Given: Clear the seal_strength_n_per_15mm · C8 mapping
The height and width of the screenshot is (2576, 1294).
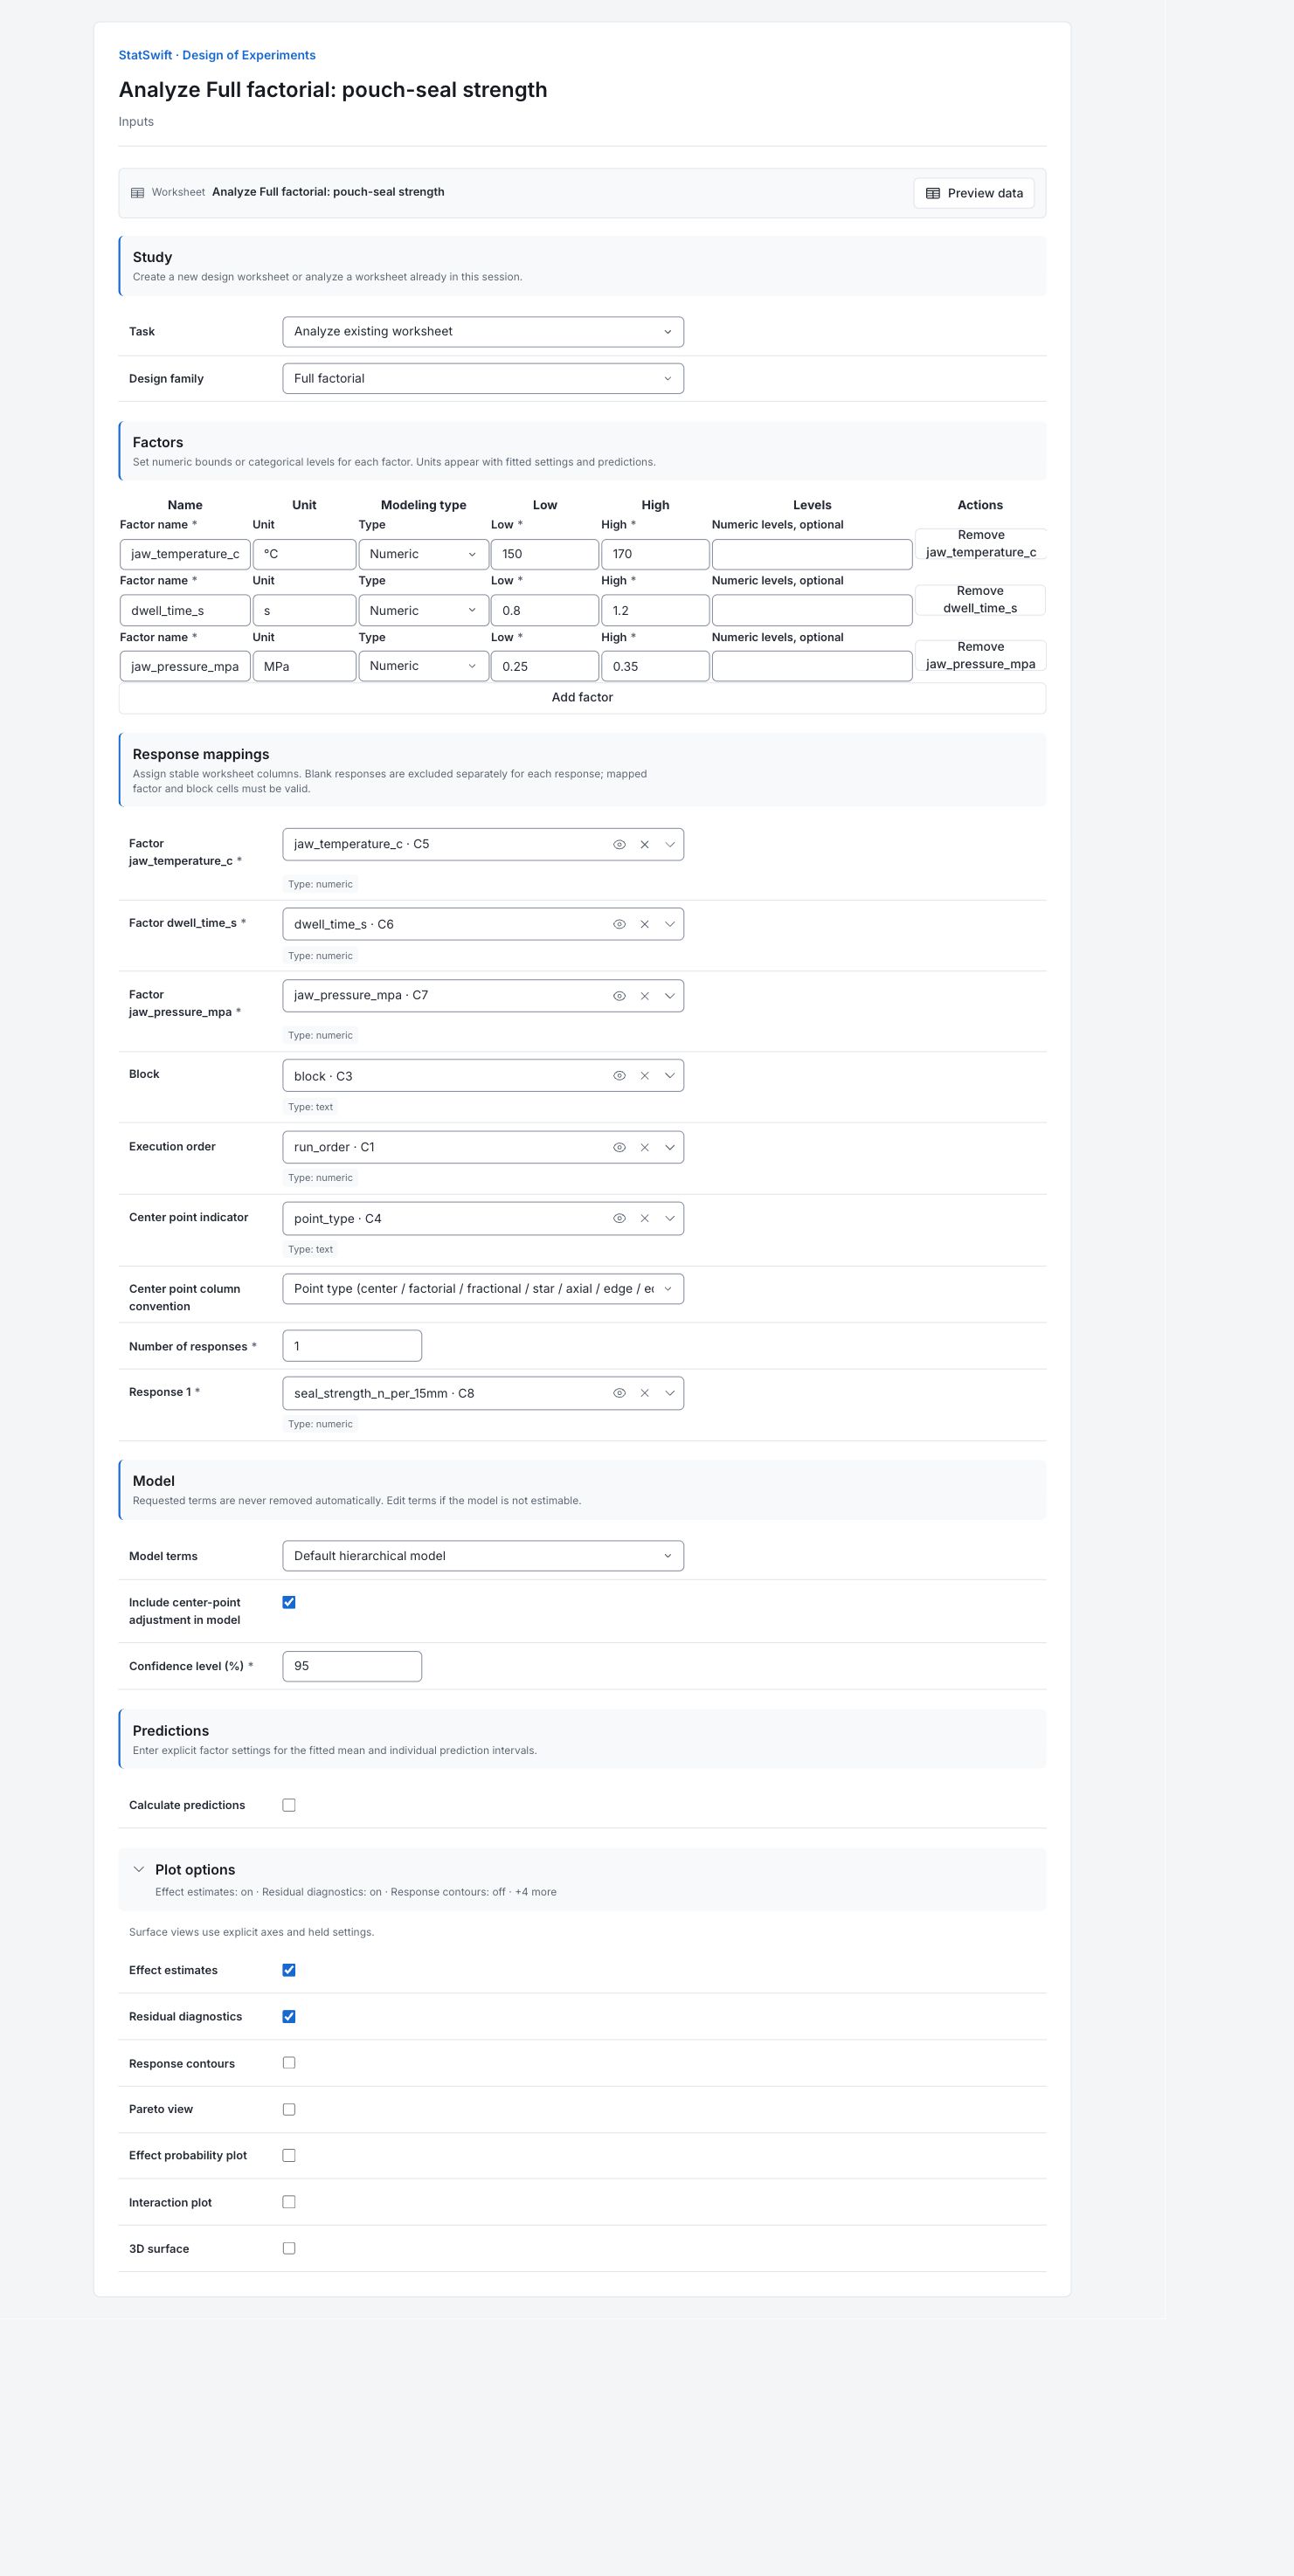Looking at the screenshot, I should click(x=645, y=1393).
